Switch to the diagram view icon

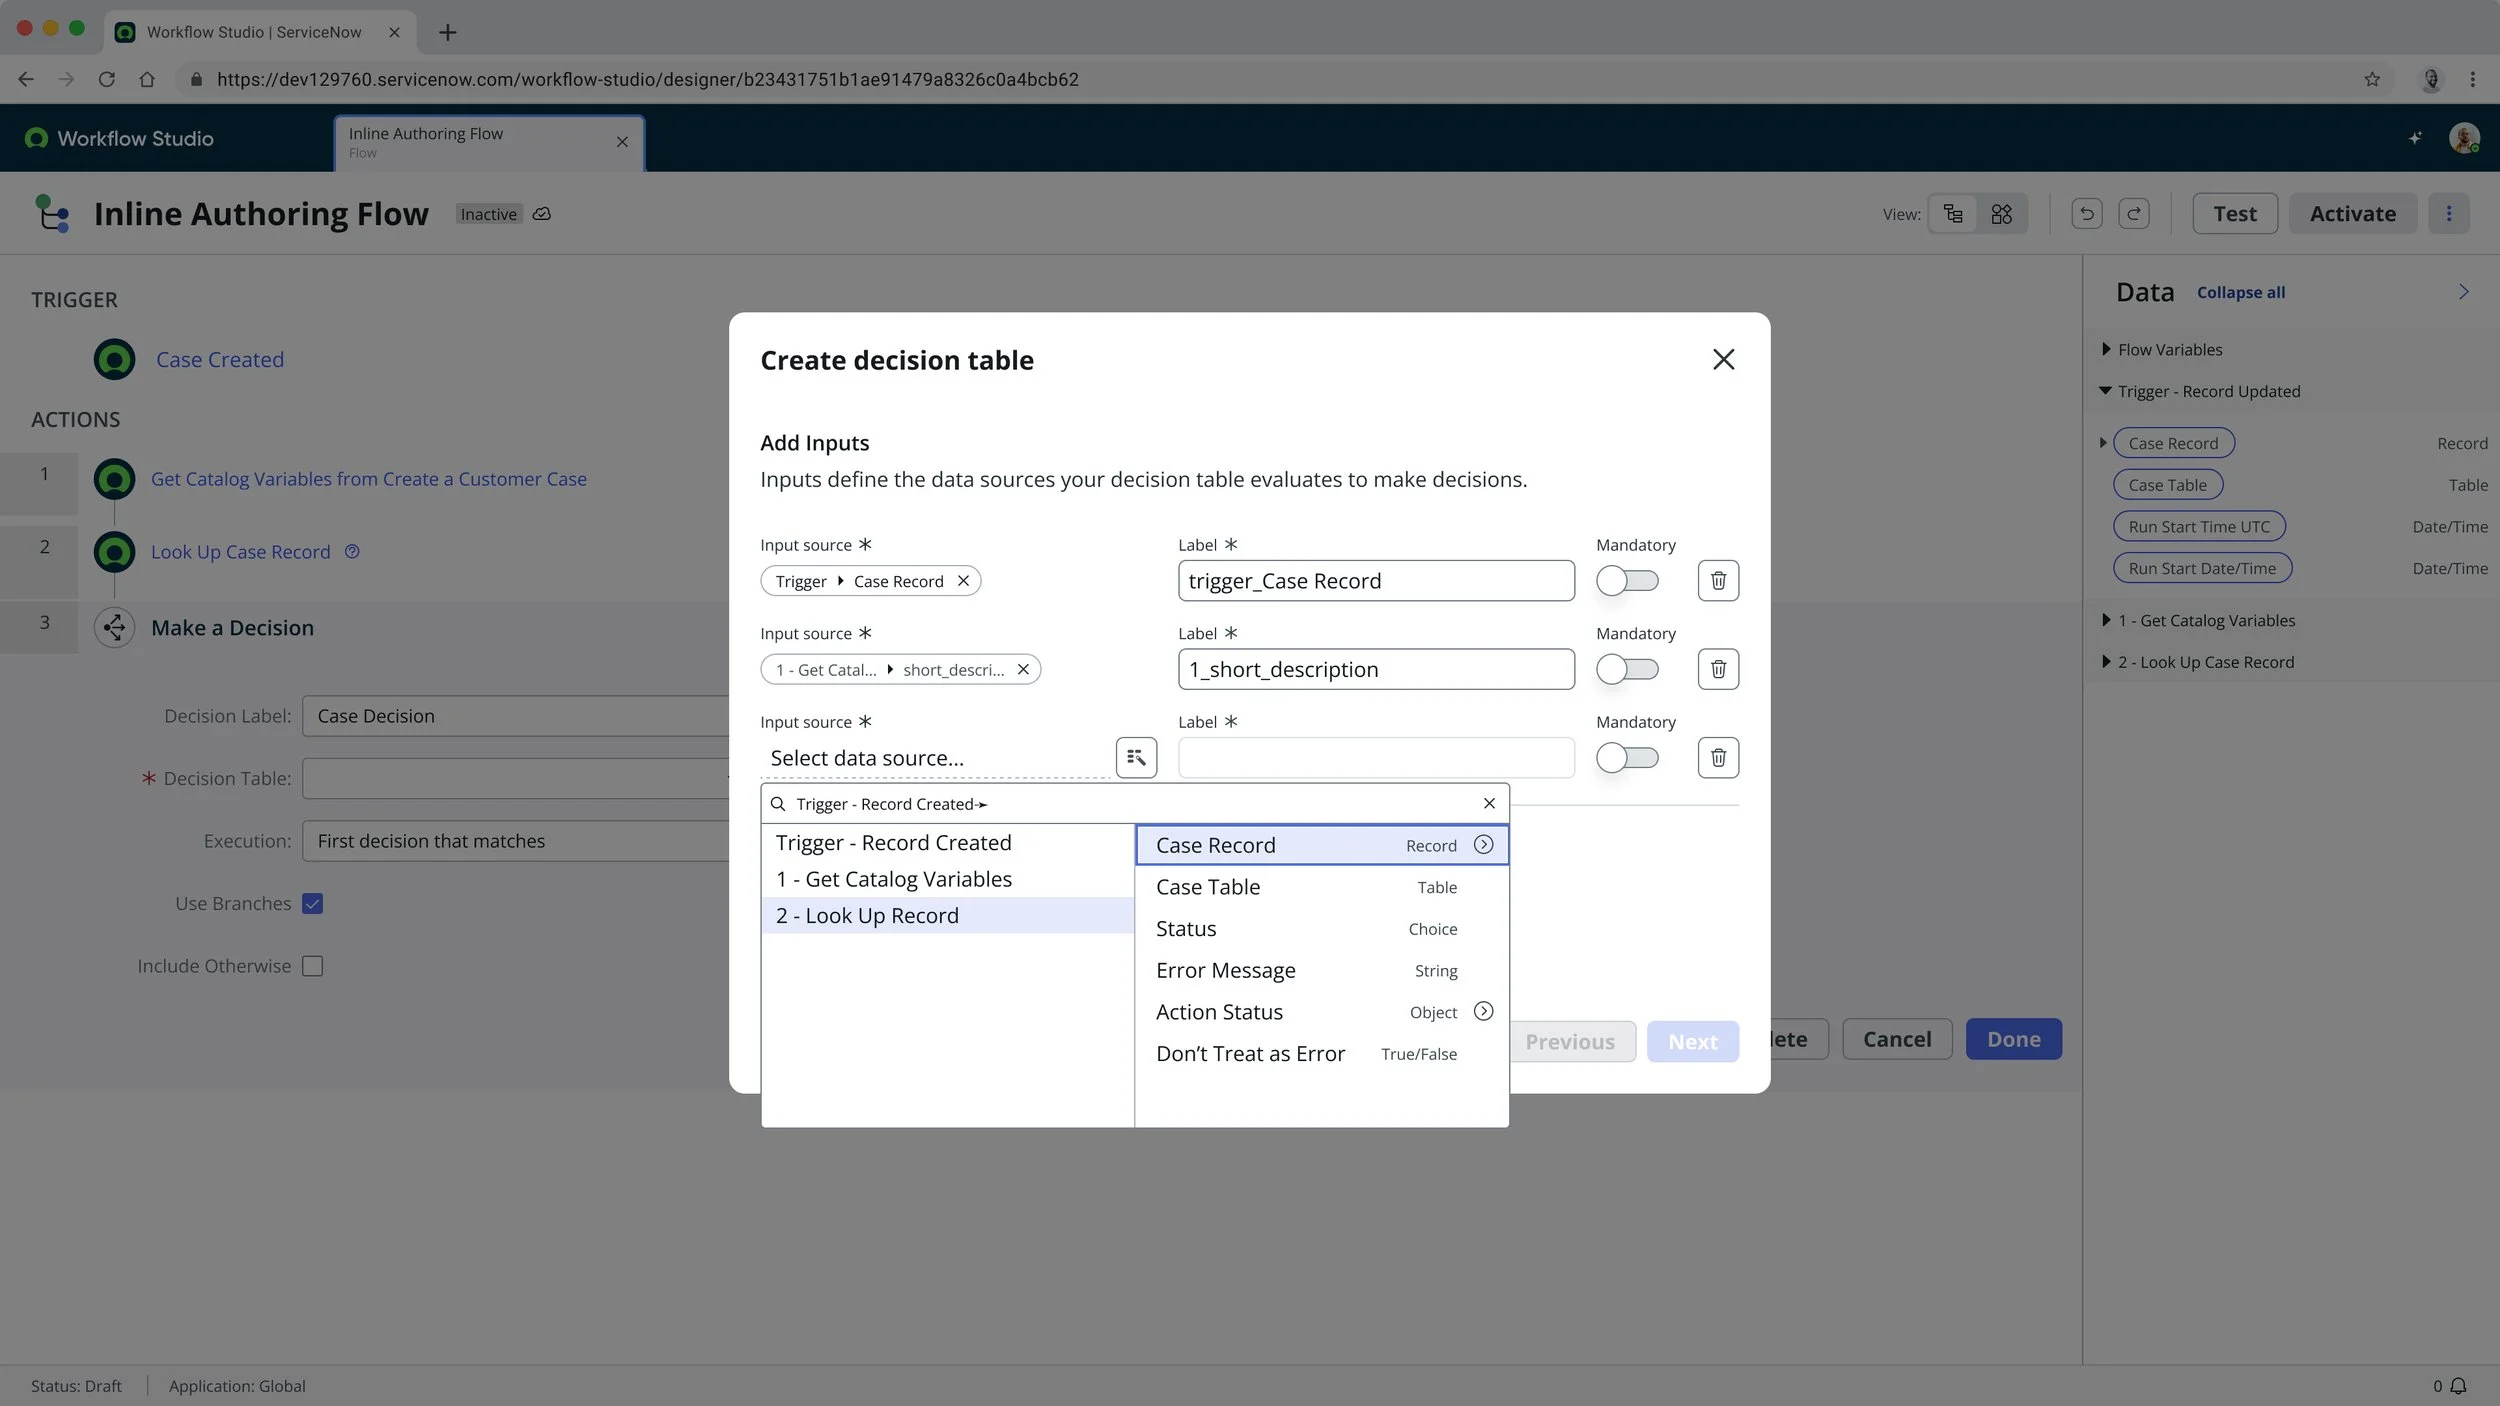pos(2001,214)
